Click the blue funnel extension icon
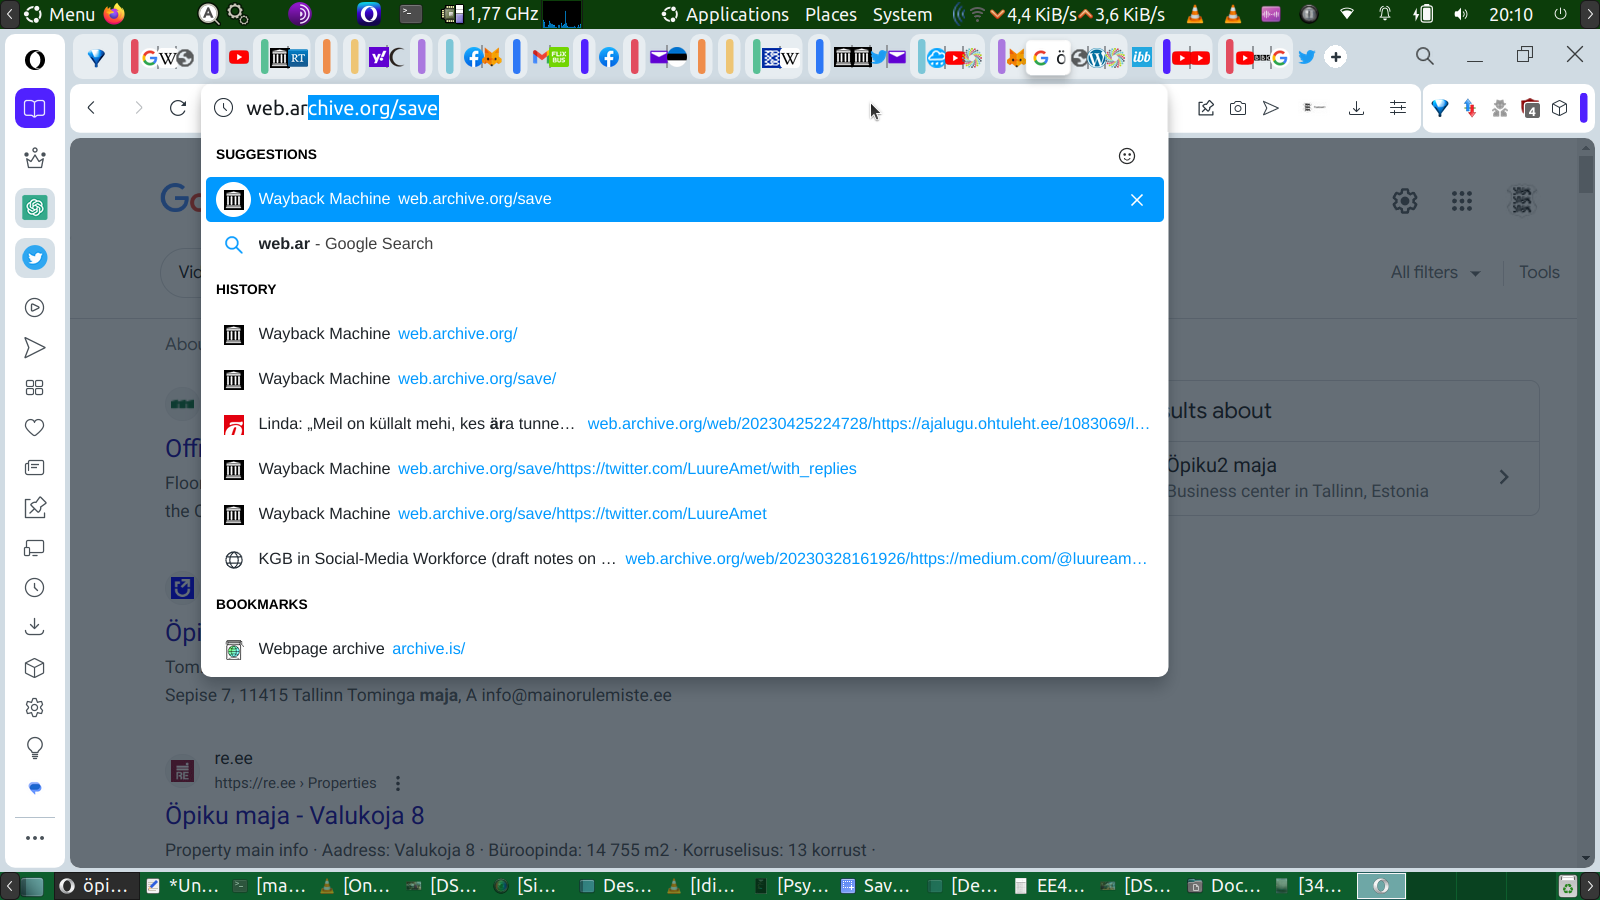Viewport: 1600px width, 900px height. 1440,108
